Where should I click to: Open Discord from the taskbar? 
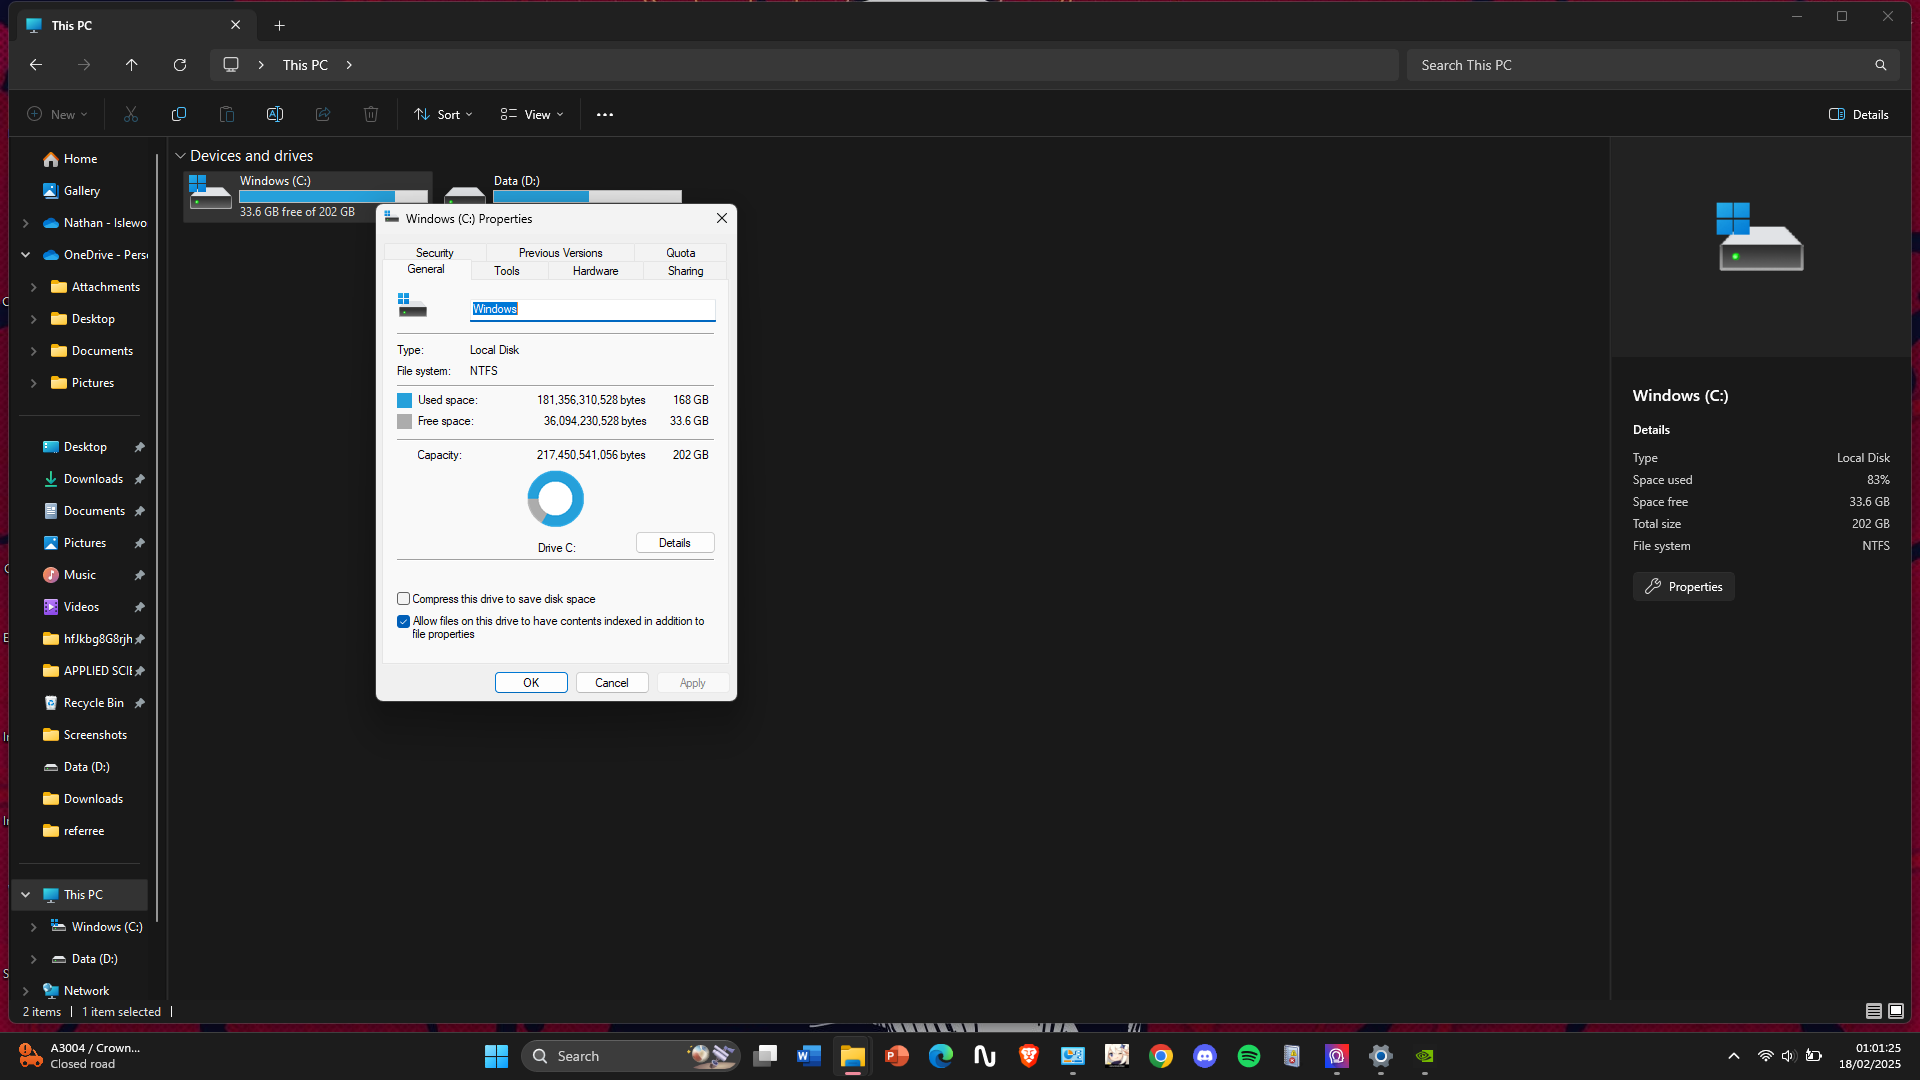(1205, 1056)
